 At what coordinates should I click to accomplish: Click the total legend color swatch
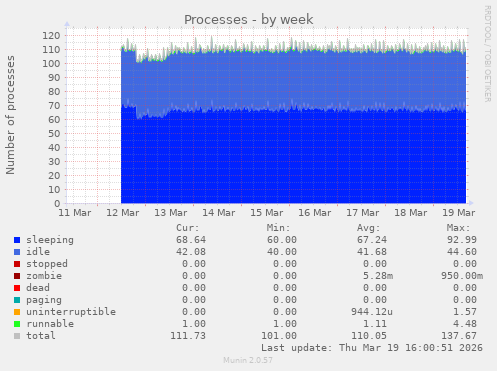tap(17, 336)
